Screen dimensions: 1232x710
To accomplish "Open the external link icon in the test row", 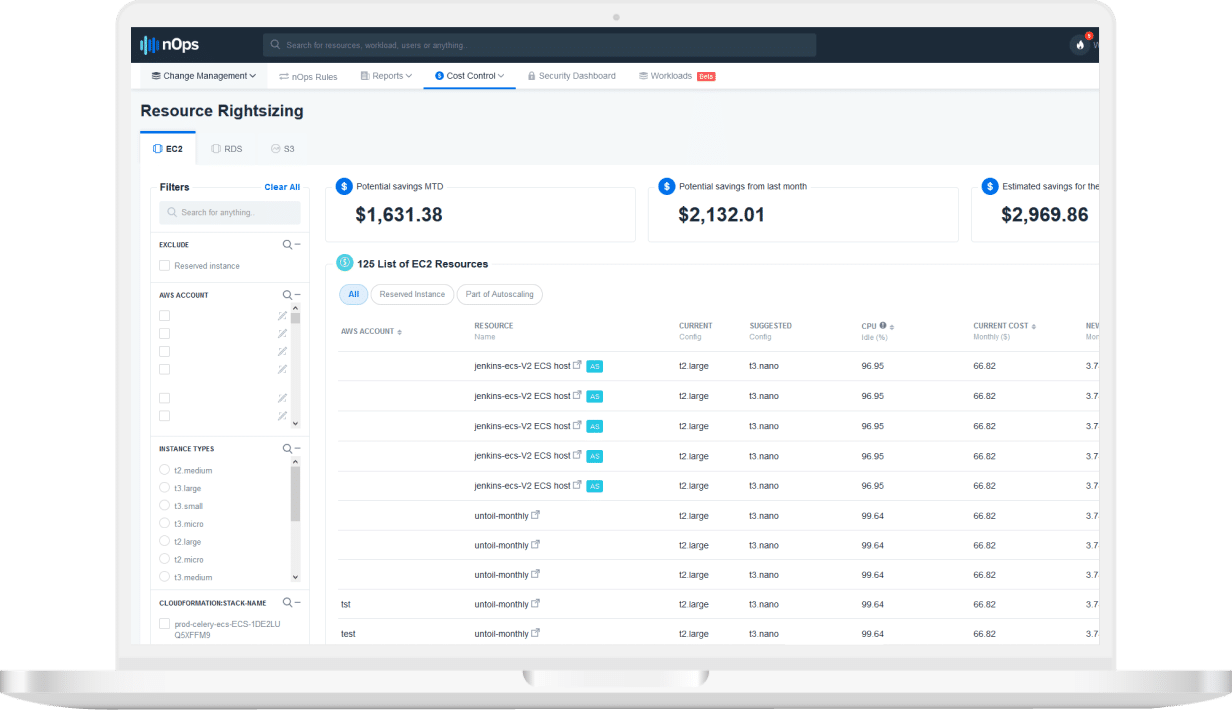I will [x=536, y=633].
